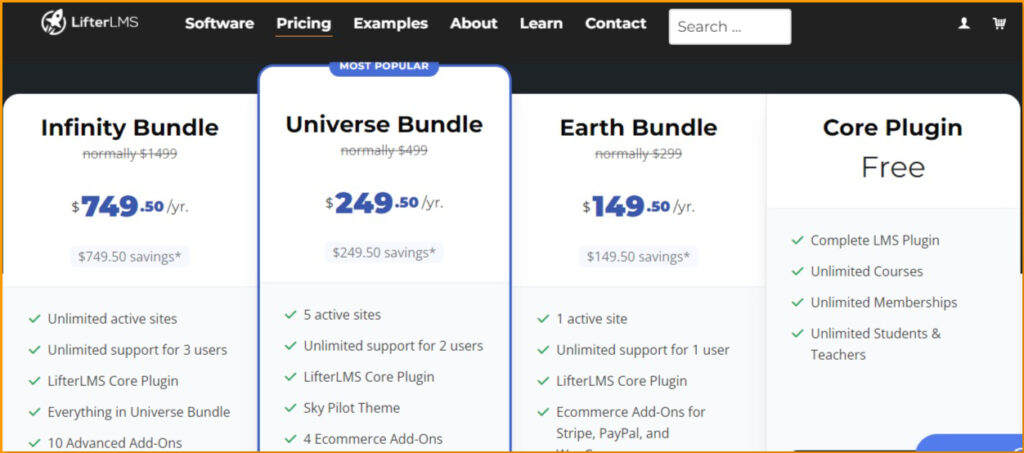This screenshot has height=453, width=1024.
Task: Click the checkmark beside Sky Pilot Theme
Action: [x=290, y=408]
